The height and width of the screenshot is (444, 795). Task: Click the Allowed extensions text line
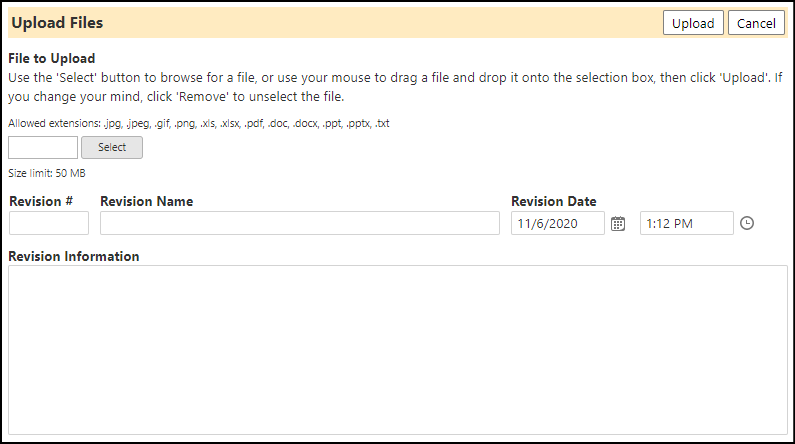pyautogui.click(x=199, y=123)
